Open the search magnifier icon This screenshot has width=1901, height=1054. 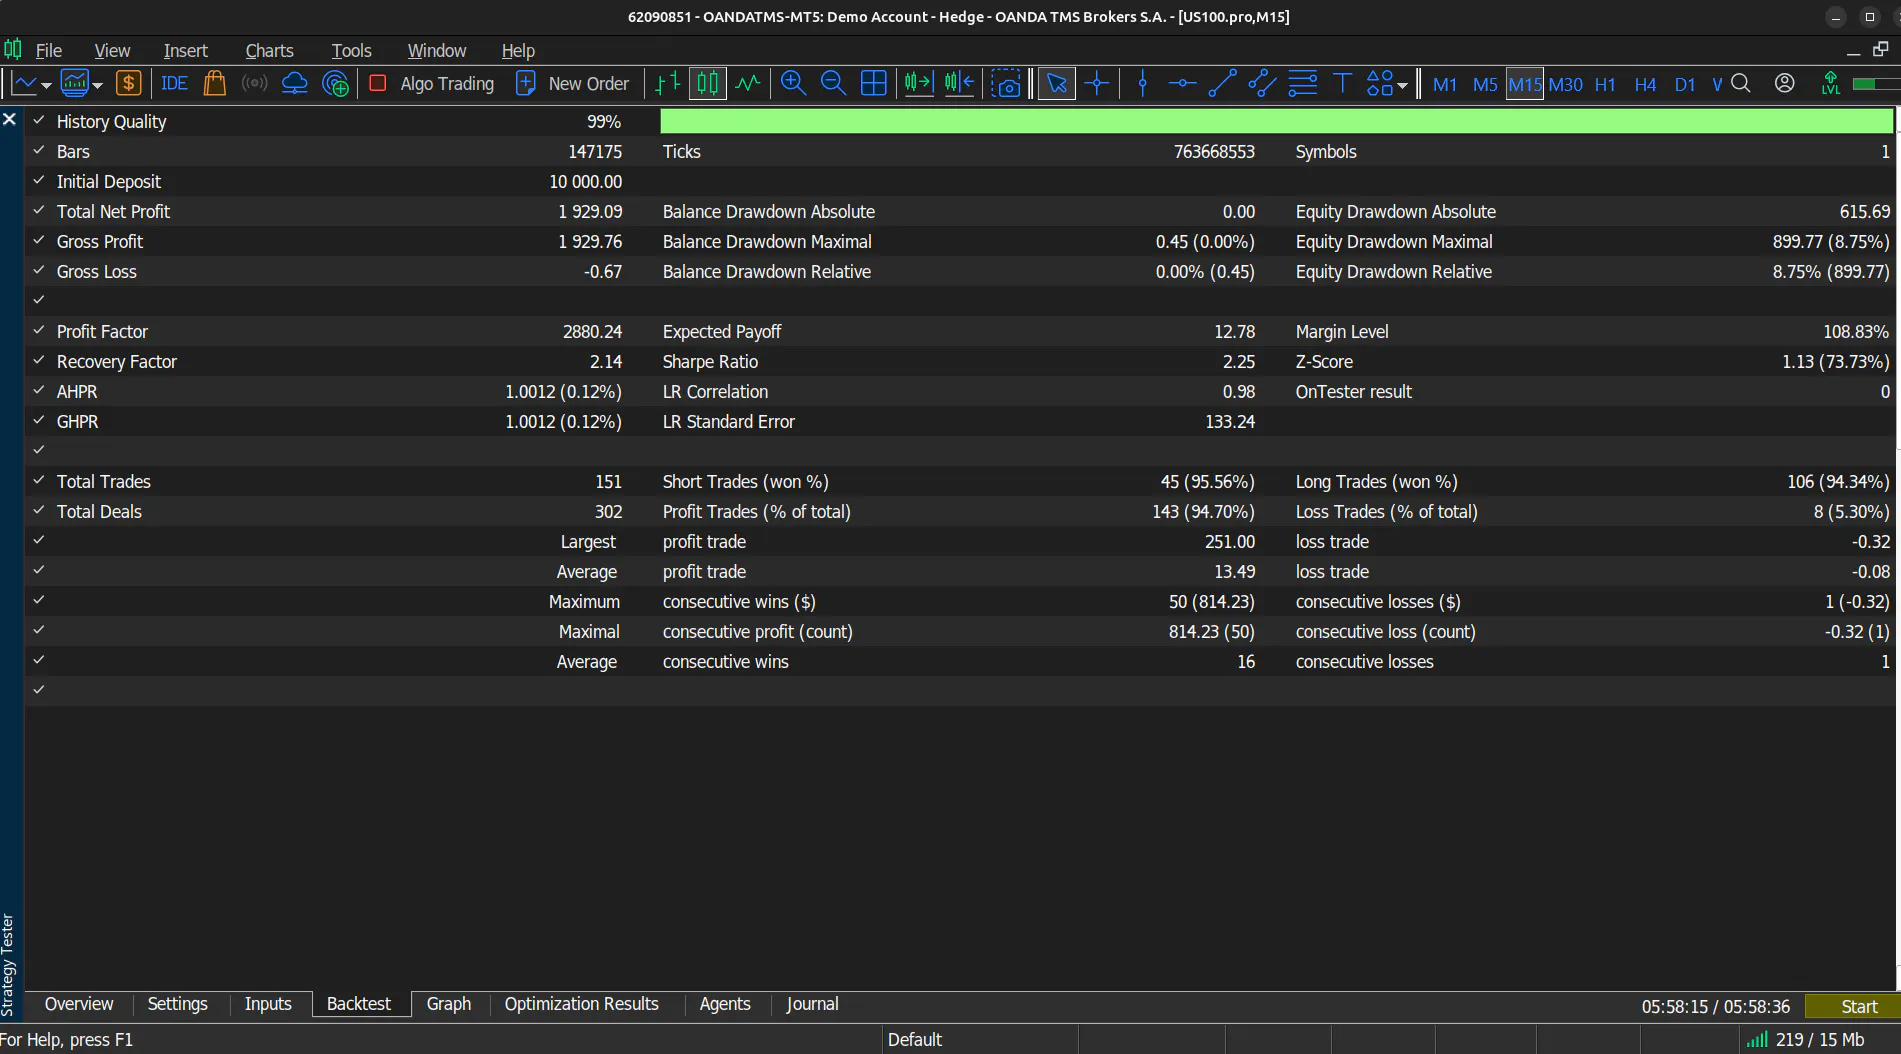[x=1741, y=84]
